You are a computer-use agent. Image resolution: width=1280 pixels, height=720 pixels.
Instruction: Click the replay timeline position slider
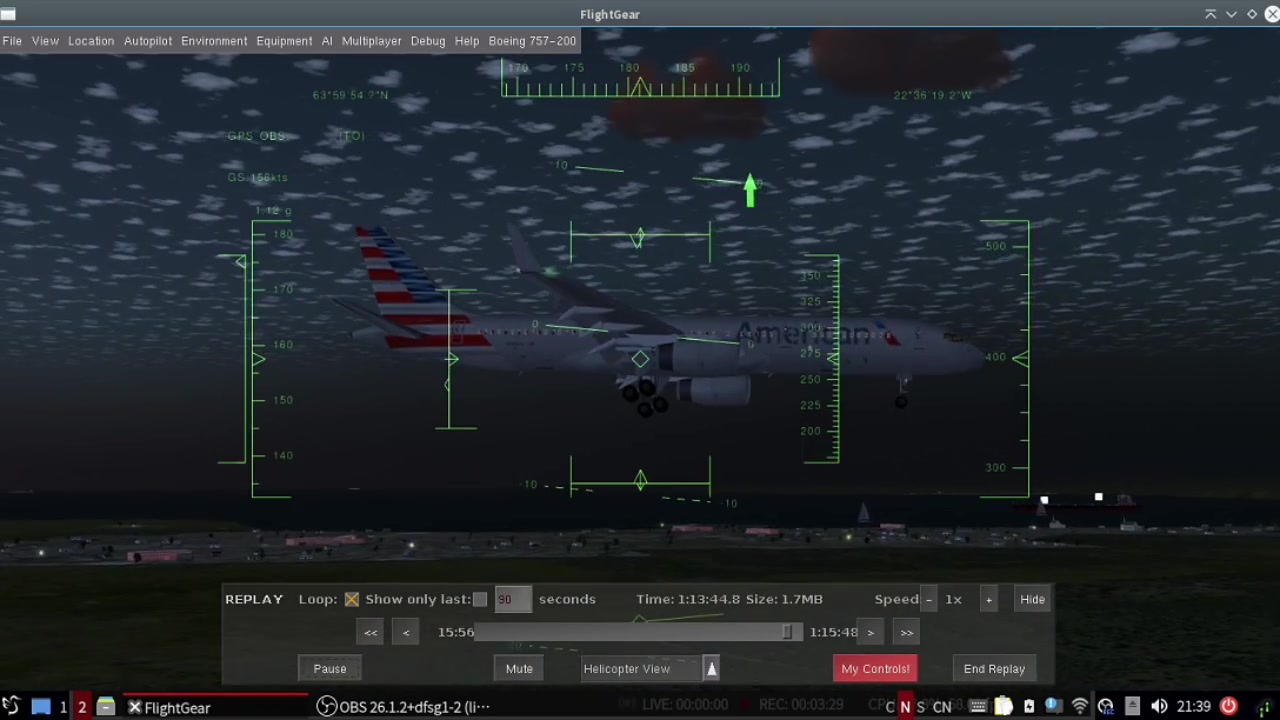[786, 631]
